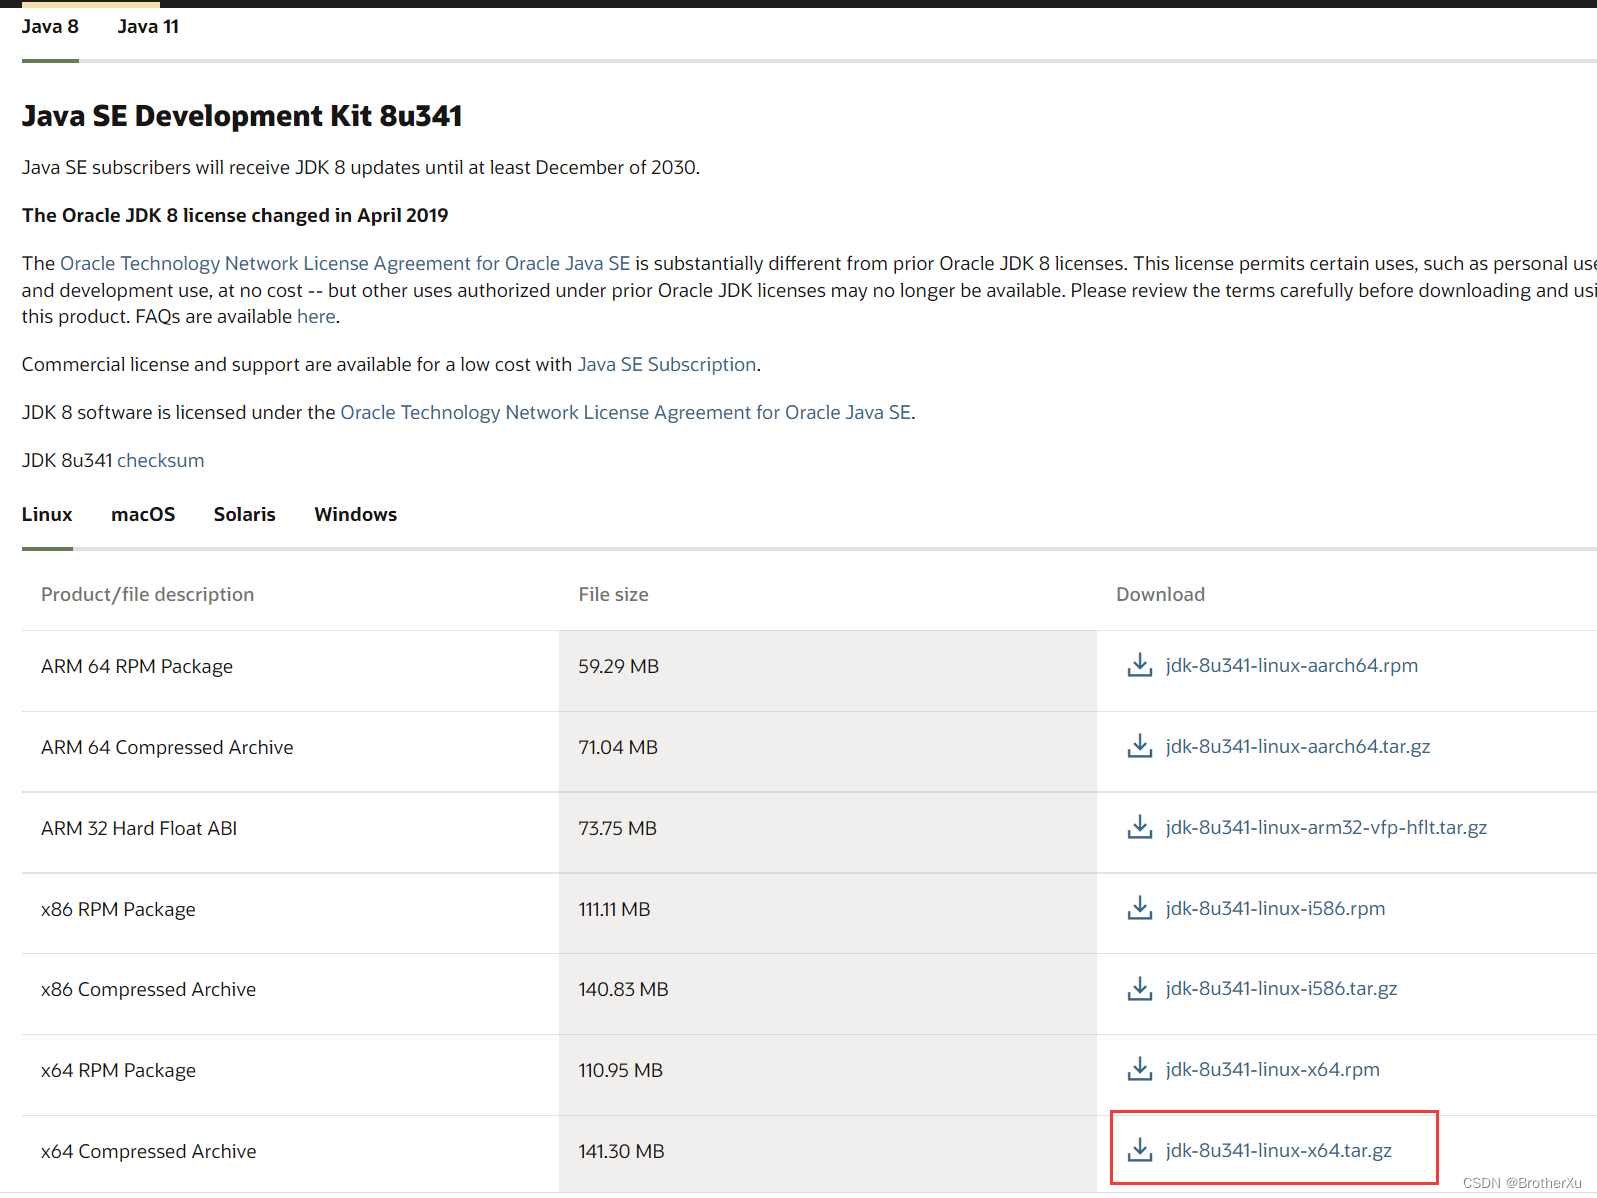
Task: Download jdk-8u341-linux-arm32-vfp-hflt.tar.gz link
Action: click(1326, 827)
